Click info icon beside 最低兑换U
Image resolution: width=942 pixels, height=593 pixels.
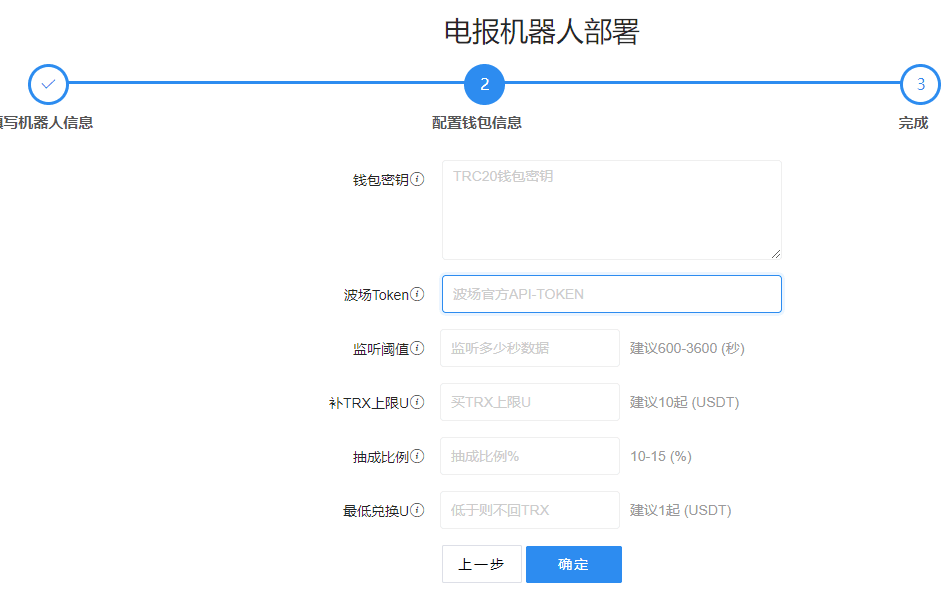tap(418, 510)
